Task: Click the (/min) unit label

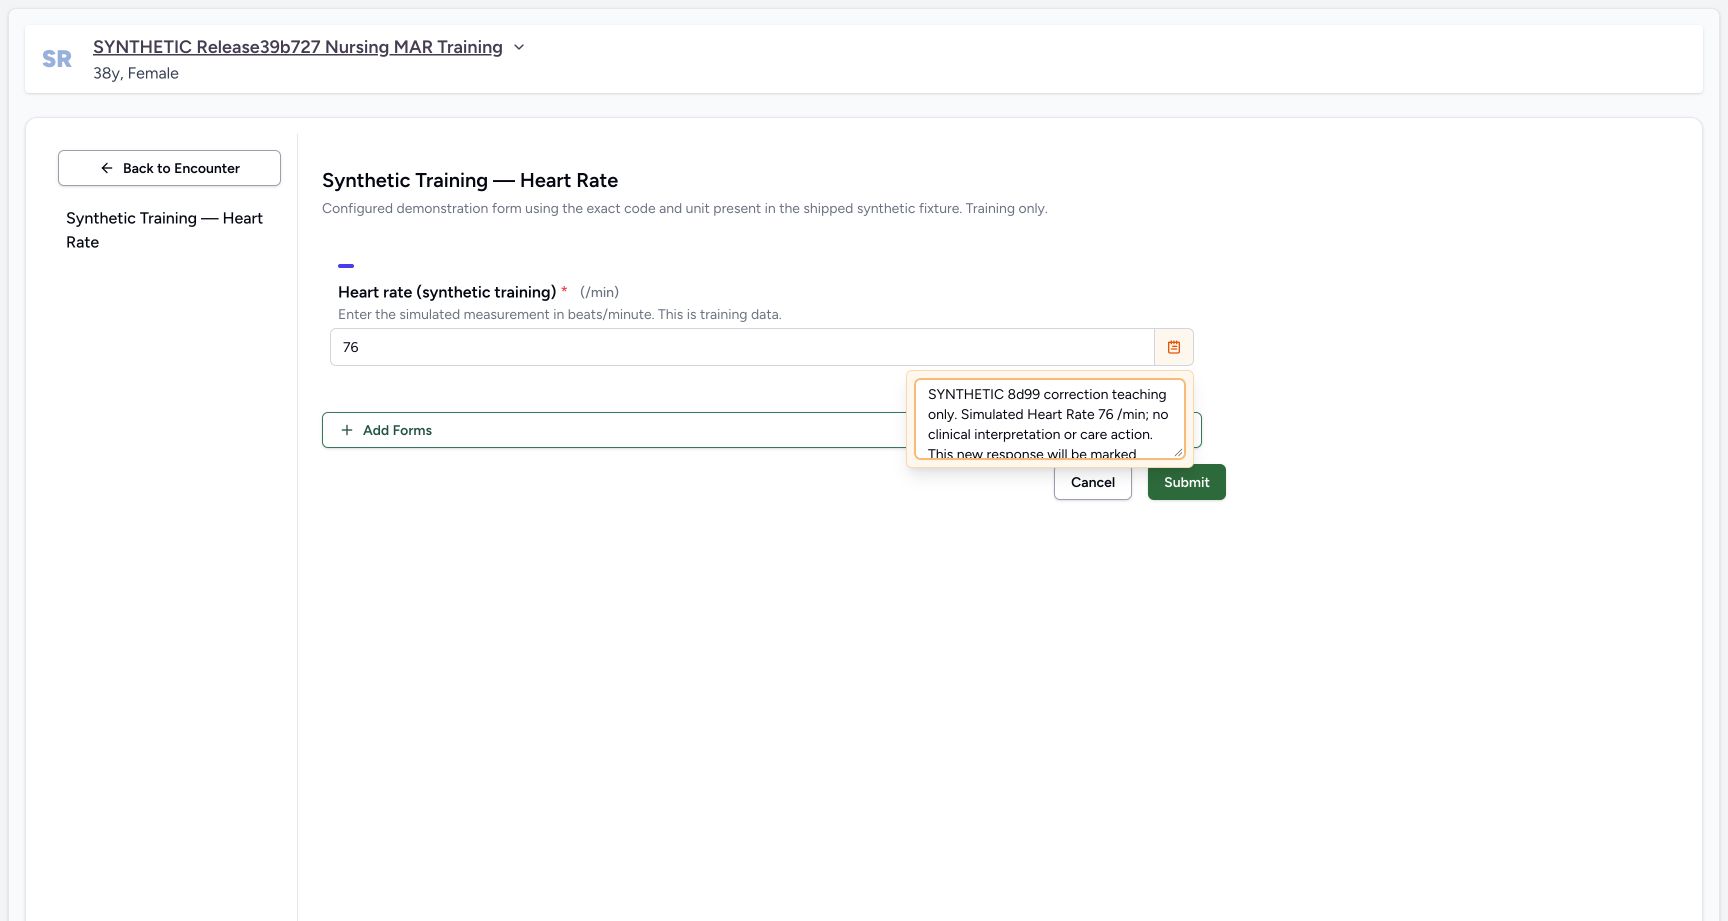Action: pos(599,292)
